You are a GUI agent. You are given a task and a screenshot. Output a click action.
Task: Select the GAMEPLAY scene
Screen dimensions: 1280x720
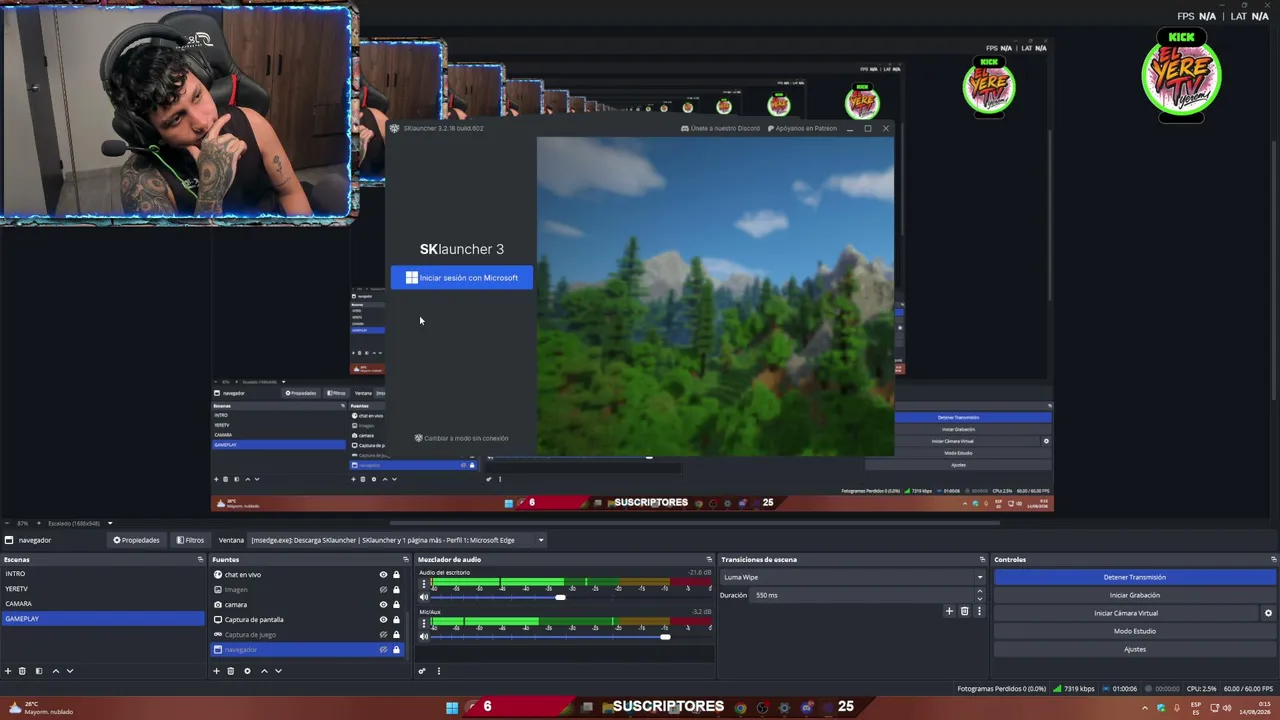tap(102, 619)
